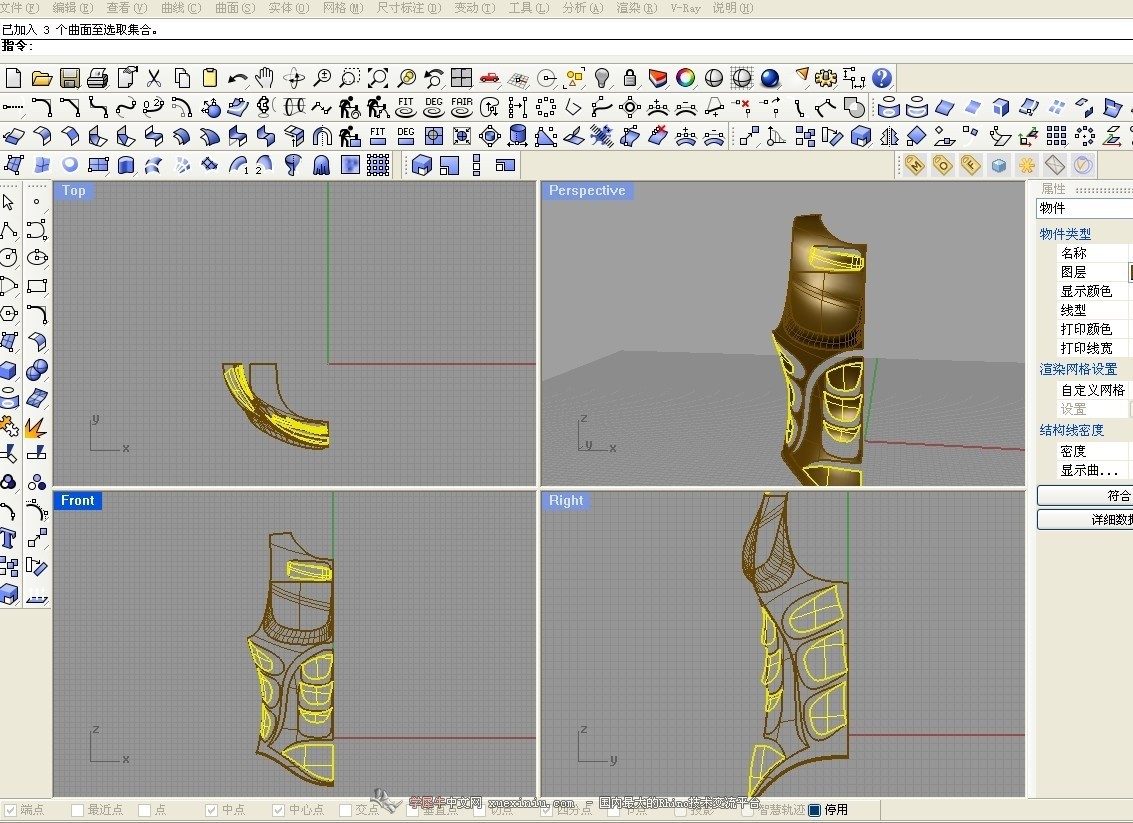This screenshot has height=823, width=1133.
Task: Click the explode tool in left sidebar
Action: tap(35, 427)
